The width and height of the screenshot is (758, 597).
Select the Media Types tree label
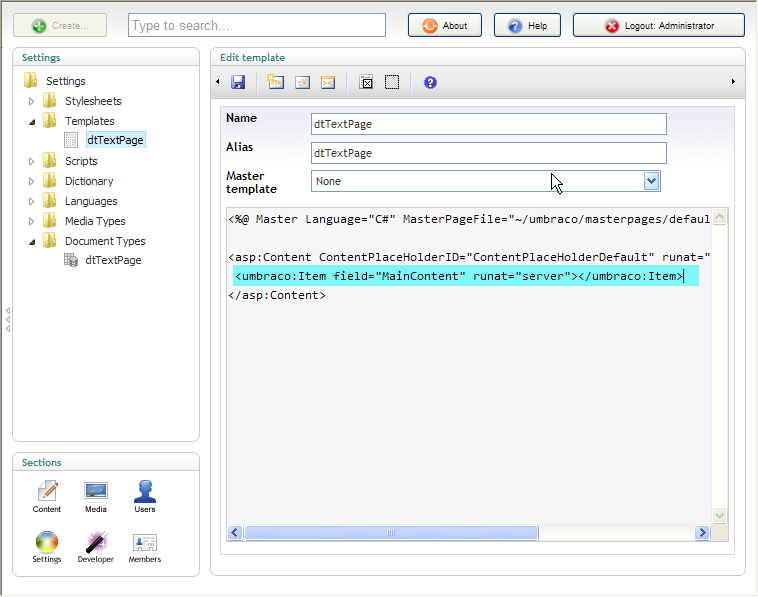click(x=95, y=221)
